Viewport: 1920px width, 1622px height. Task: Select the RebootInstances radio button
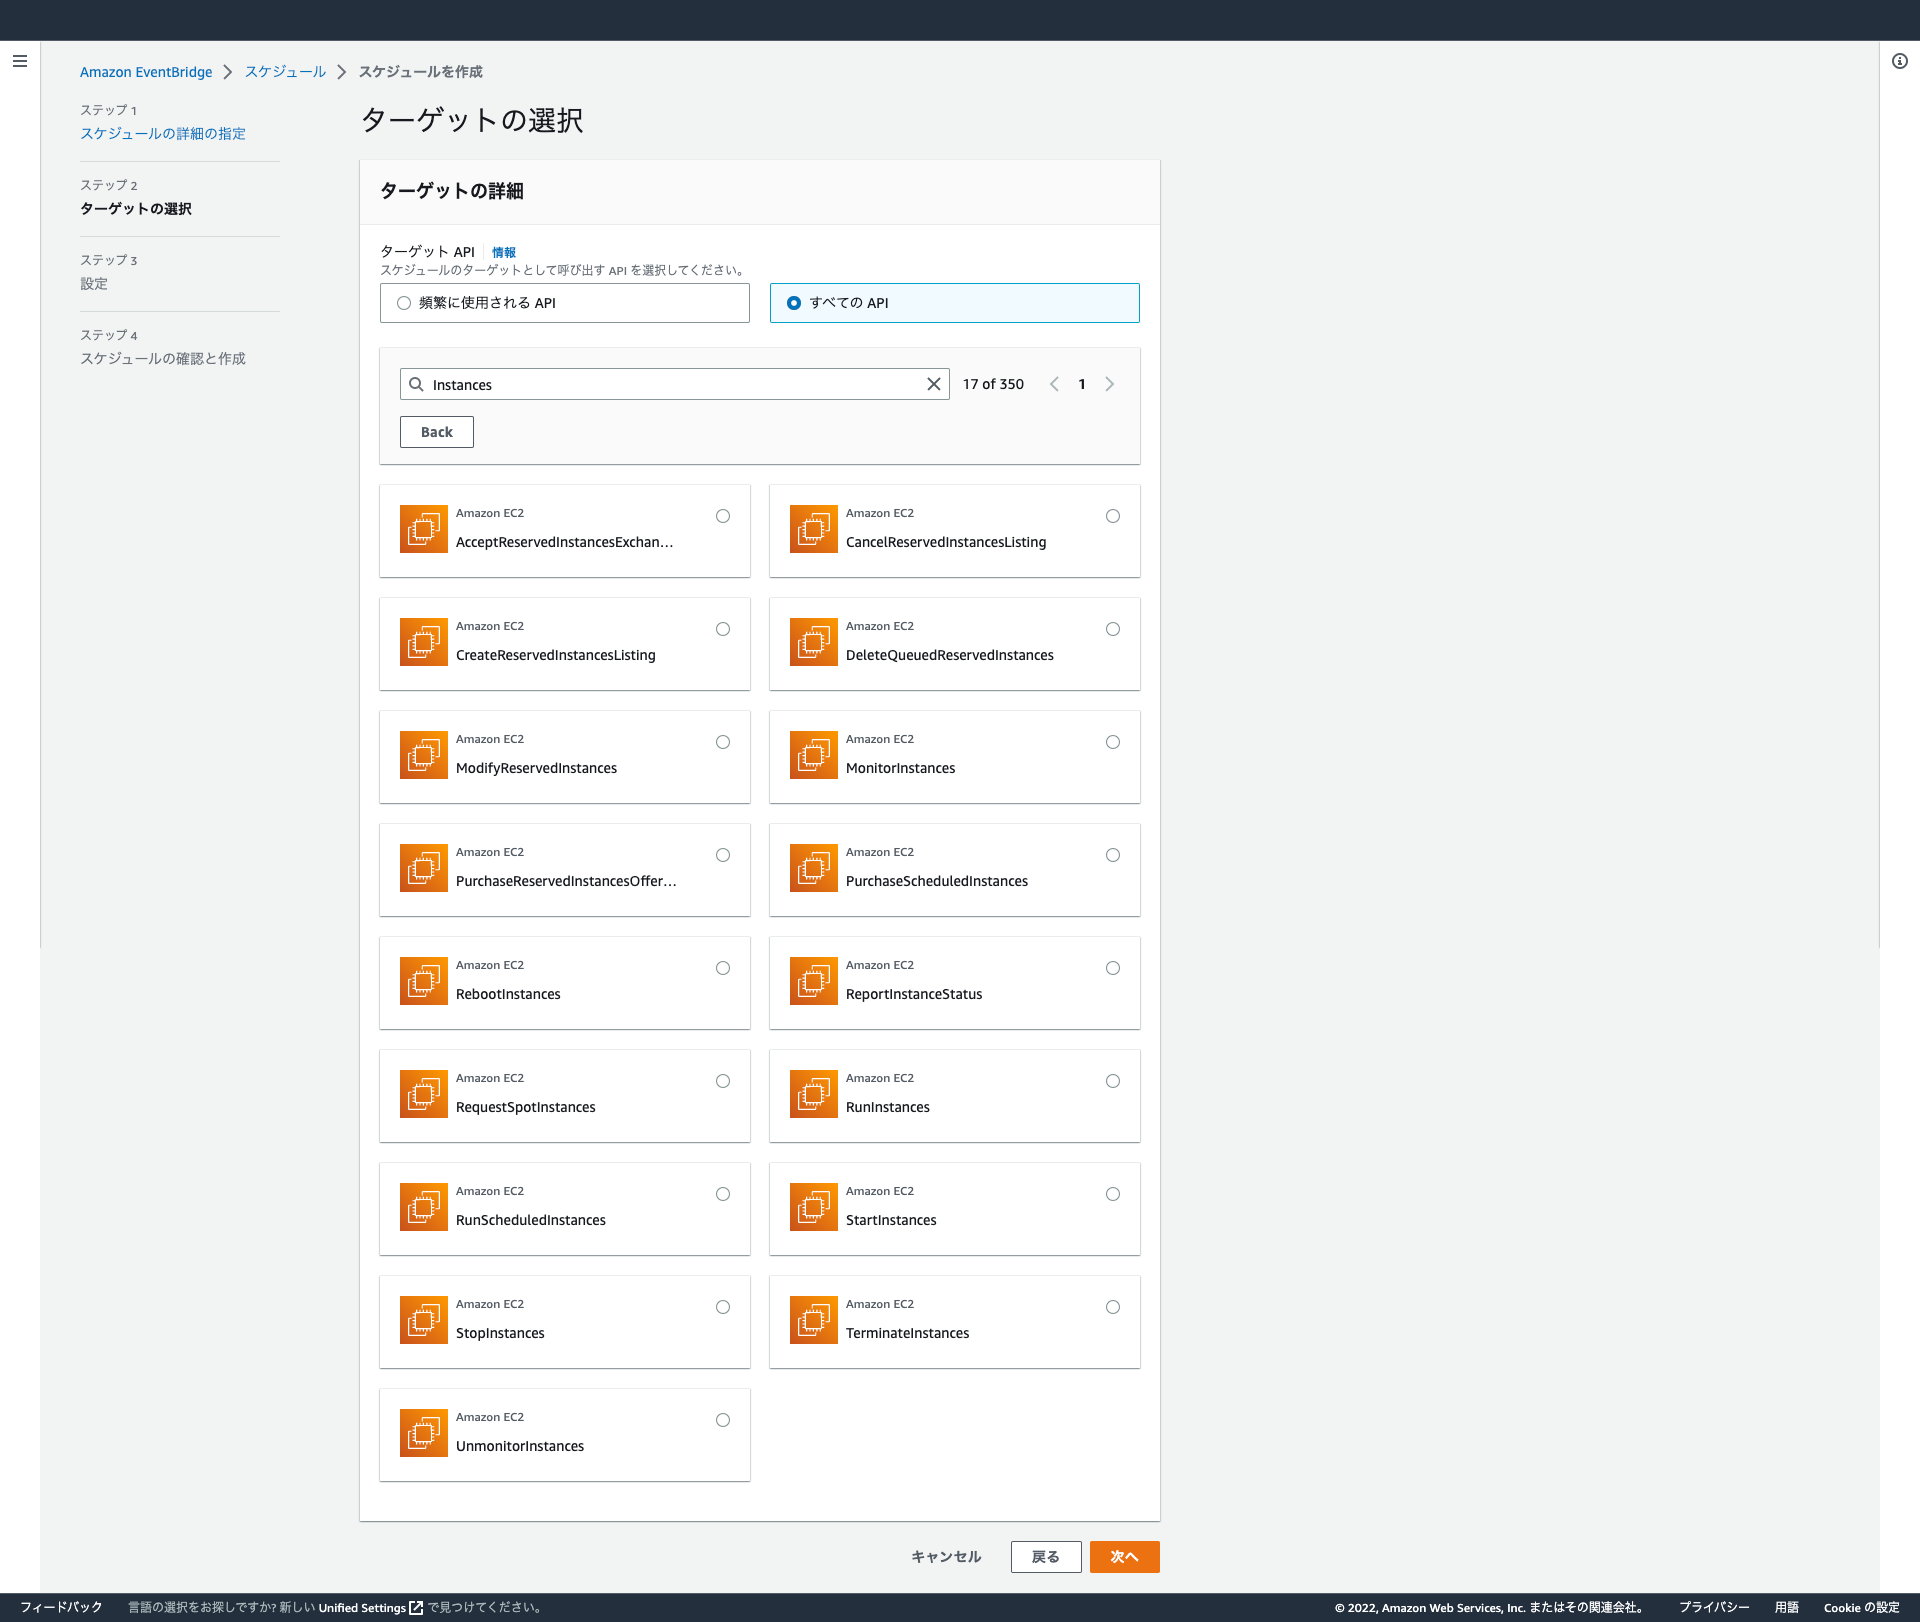pyautogui.click(x=723, y=968)
